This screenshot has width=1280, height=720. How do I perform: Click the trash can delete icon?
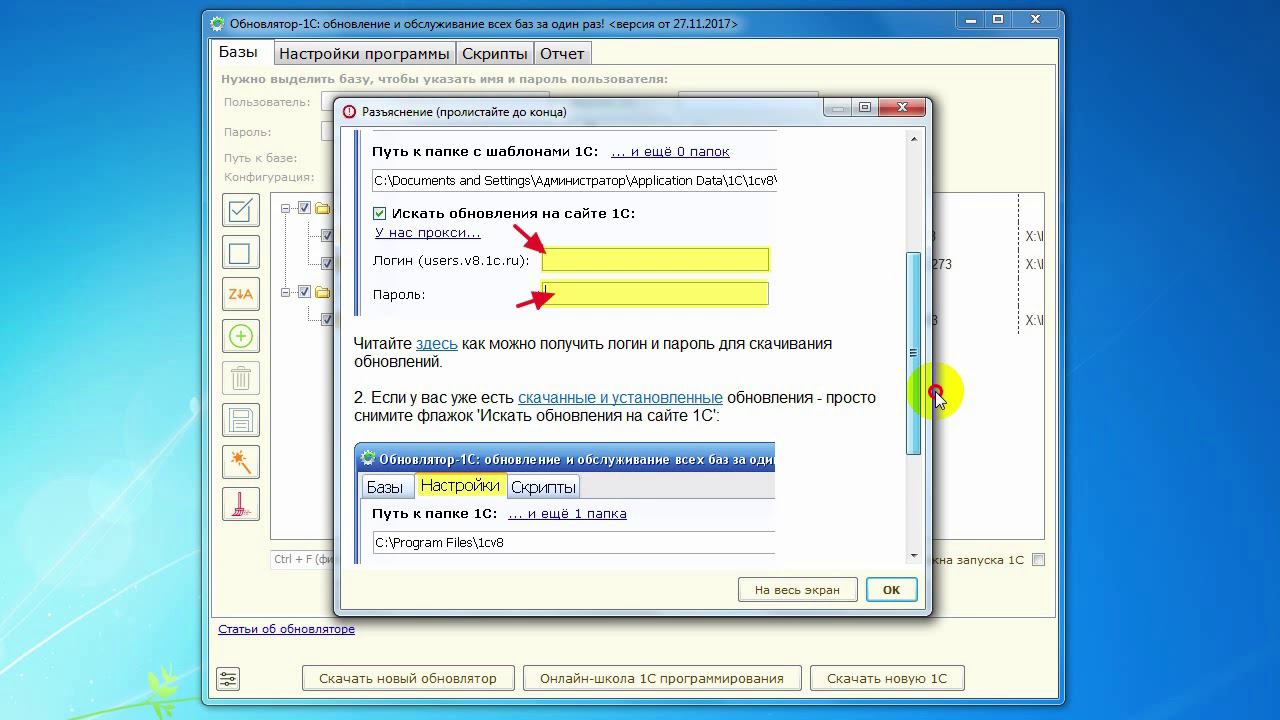coord(240,378)
